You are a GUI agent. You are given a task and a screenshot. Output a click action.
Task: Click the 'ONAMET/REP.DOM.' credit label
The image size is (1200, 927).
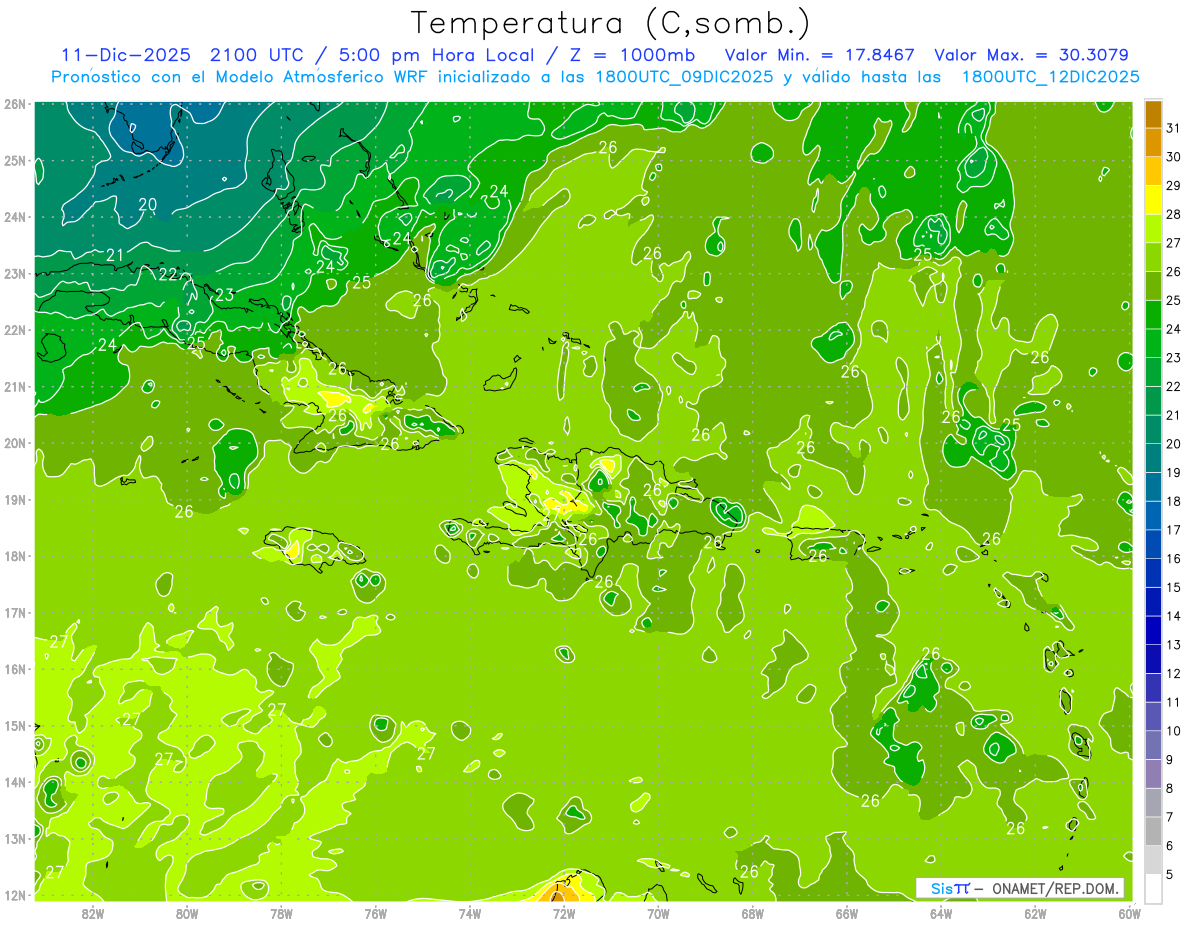(x=1055, y=888)
